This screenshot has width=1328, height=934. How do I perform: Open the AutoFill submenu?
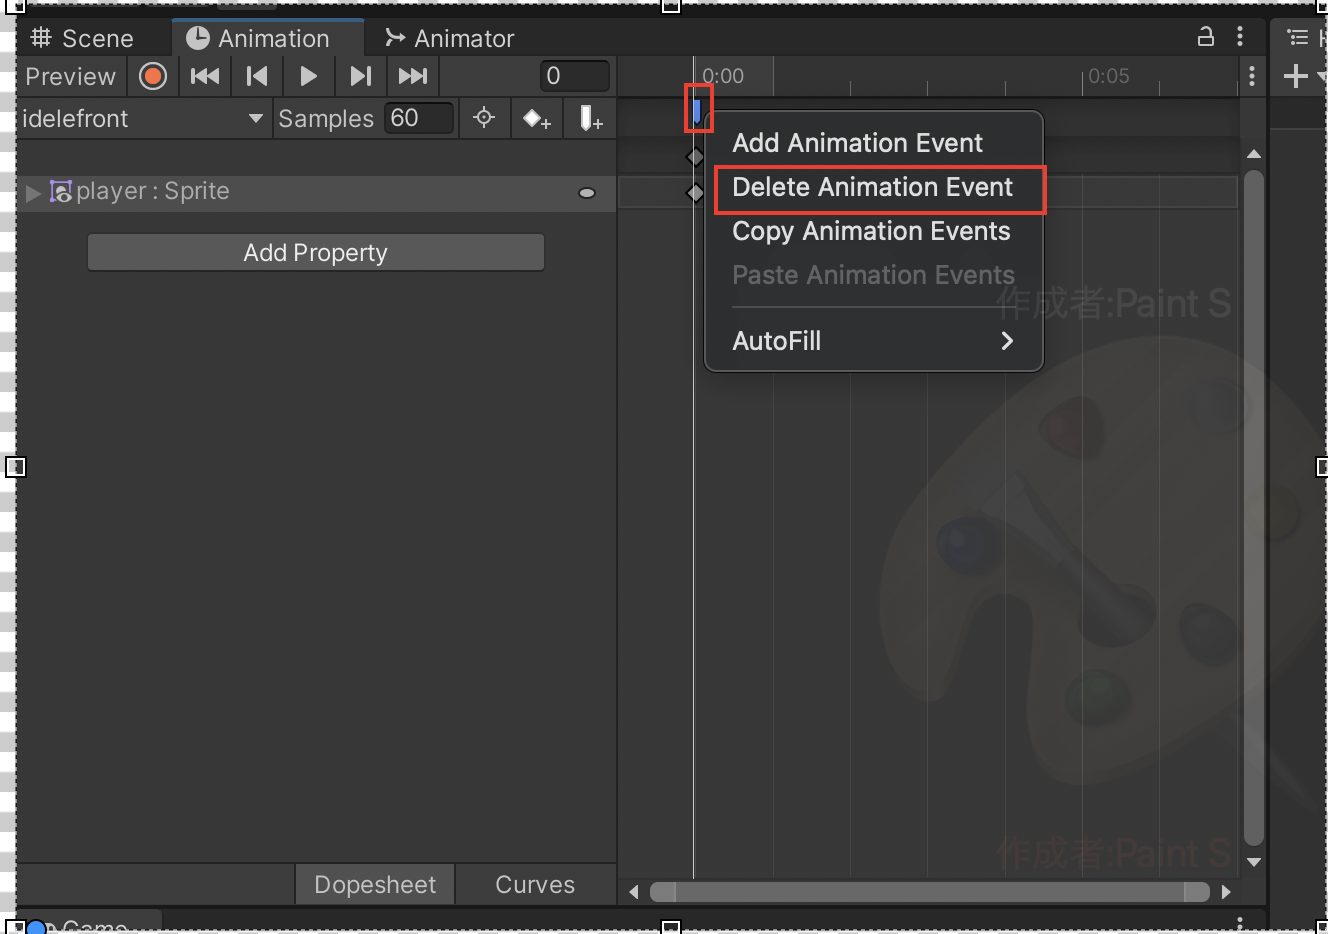pos(874,341)
